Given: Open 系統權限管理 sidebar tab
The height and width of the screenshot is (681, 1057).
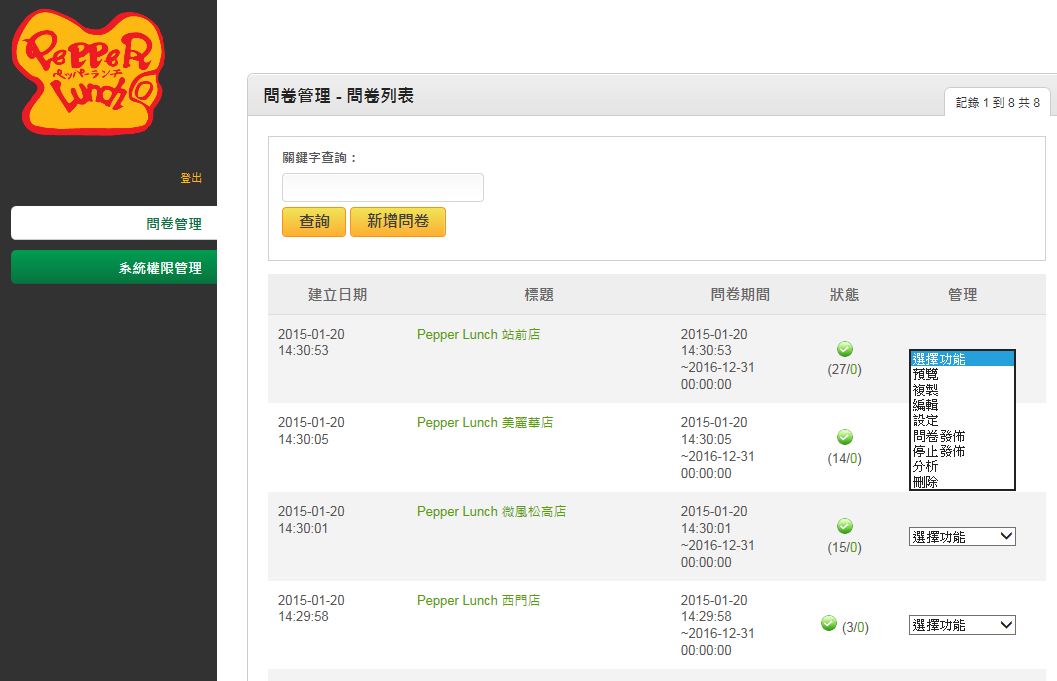Looking at the screenshot, I should pyautogui.click(x=114, y=267).
